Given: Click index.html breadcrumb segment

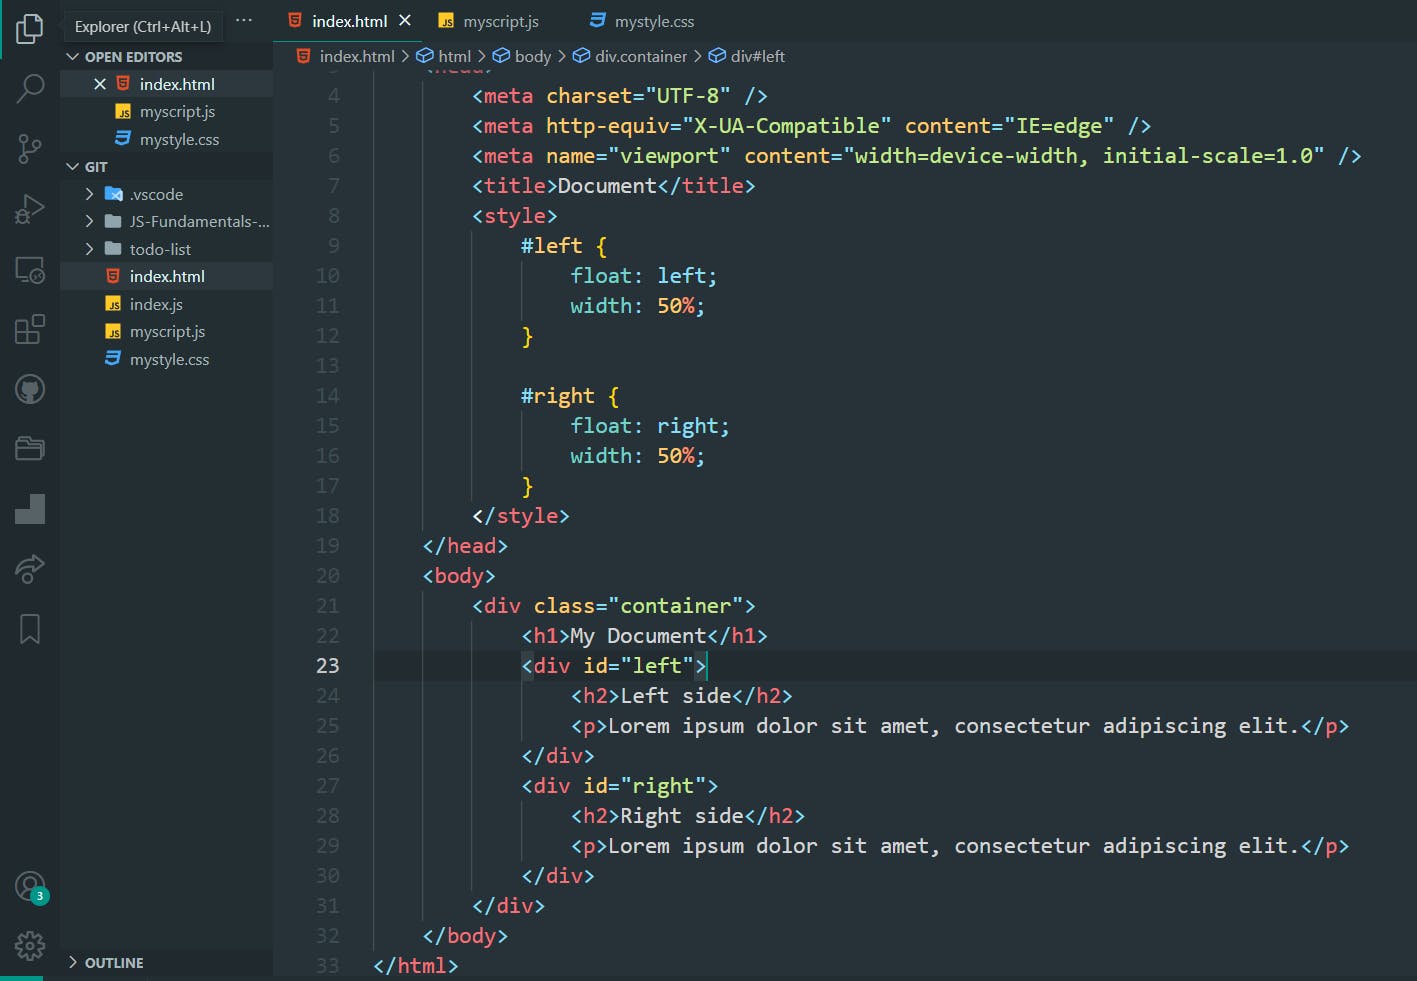Looking at the screenshot, I should (357, 56).
